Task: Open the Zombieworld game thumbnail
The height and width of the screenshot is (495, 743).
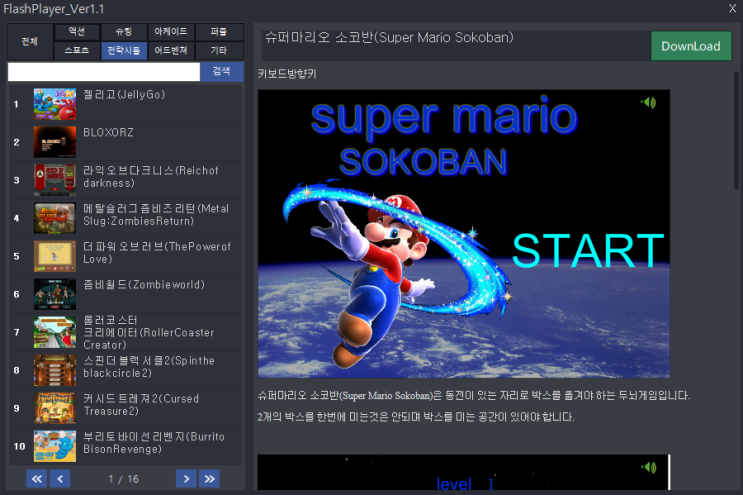Action: 55,294
